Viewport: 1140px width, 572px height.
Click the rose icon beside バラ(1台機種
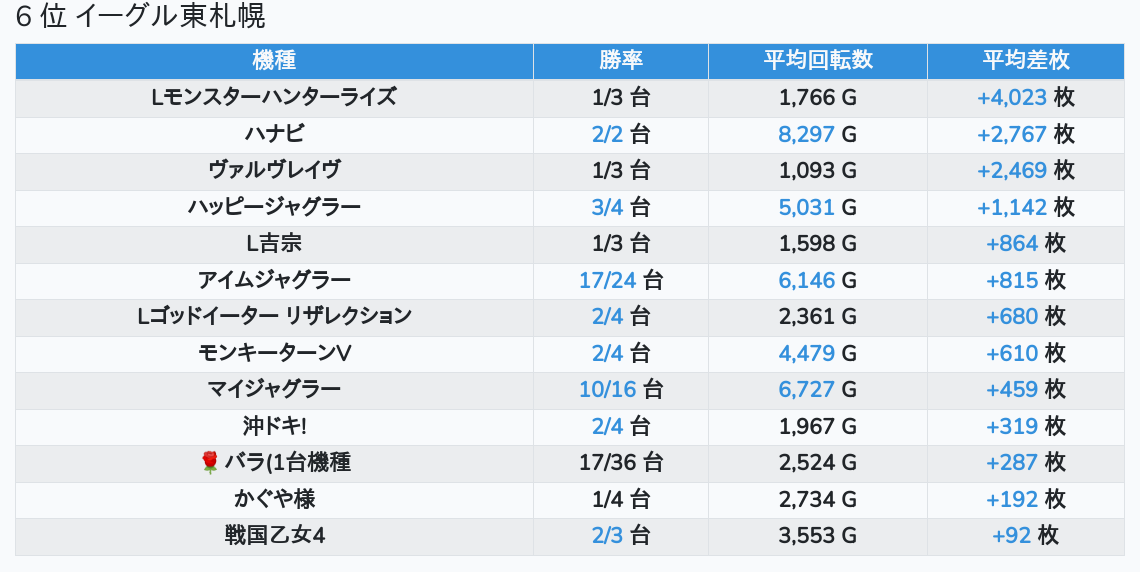[x=210, y=462]
